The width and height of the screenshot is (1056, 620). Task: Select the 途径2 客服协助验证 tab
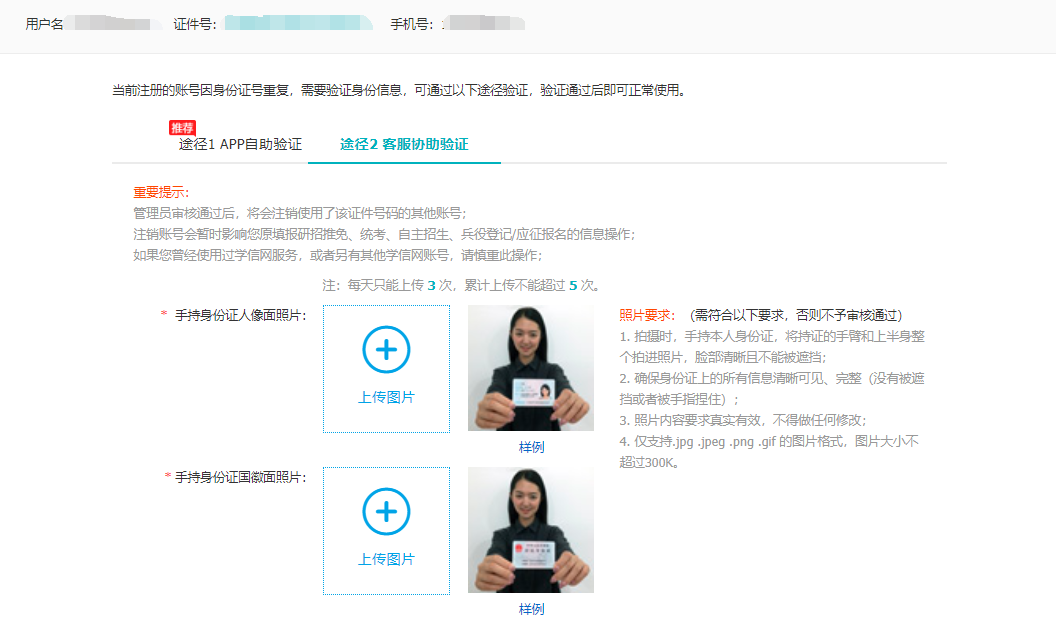tap(404, 144)
